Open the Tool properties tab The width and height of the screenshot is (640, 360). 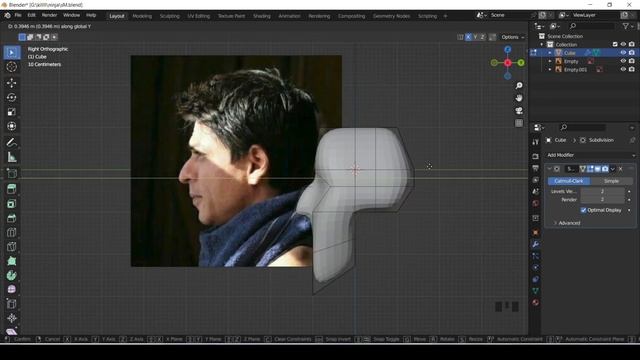(x=536, y=142)
